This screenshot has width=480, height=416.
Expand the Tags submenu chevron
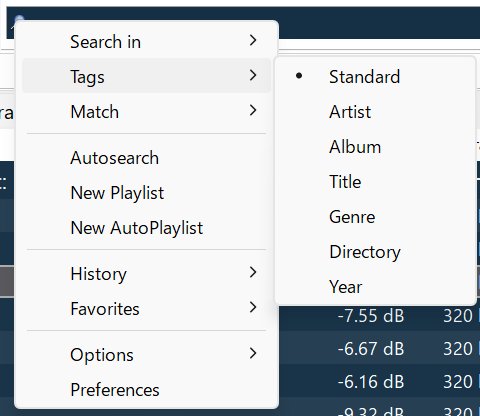[253, 75]
